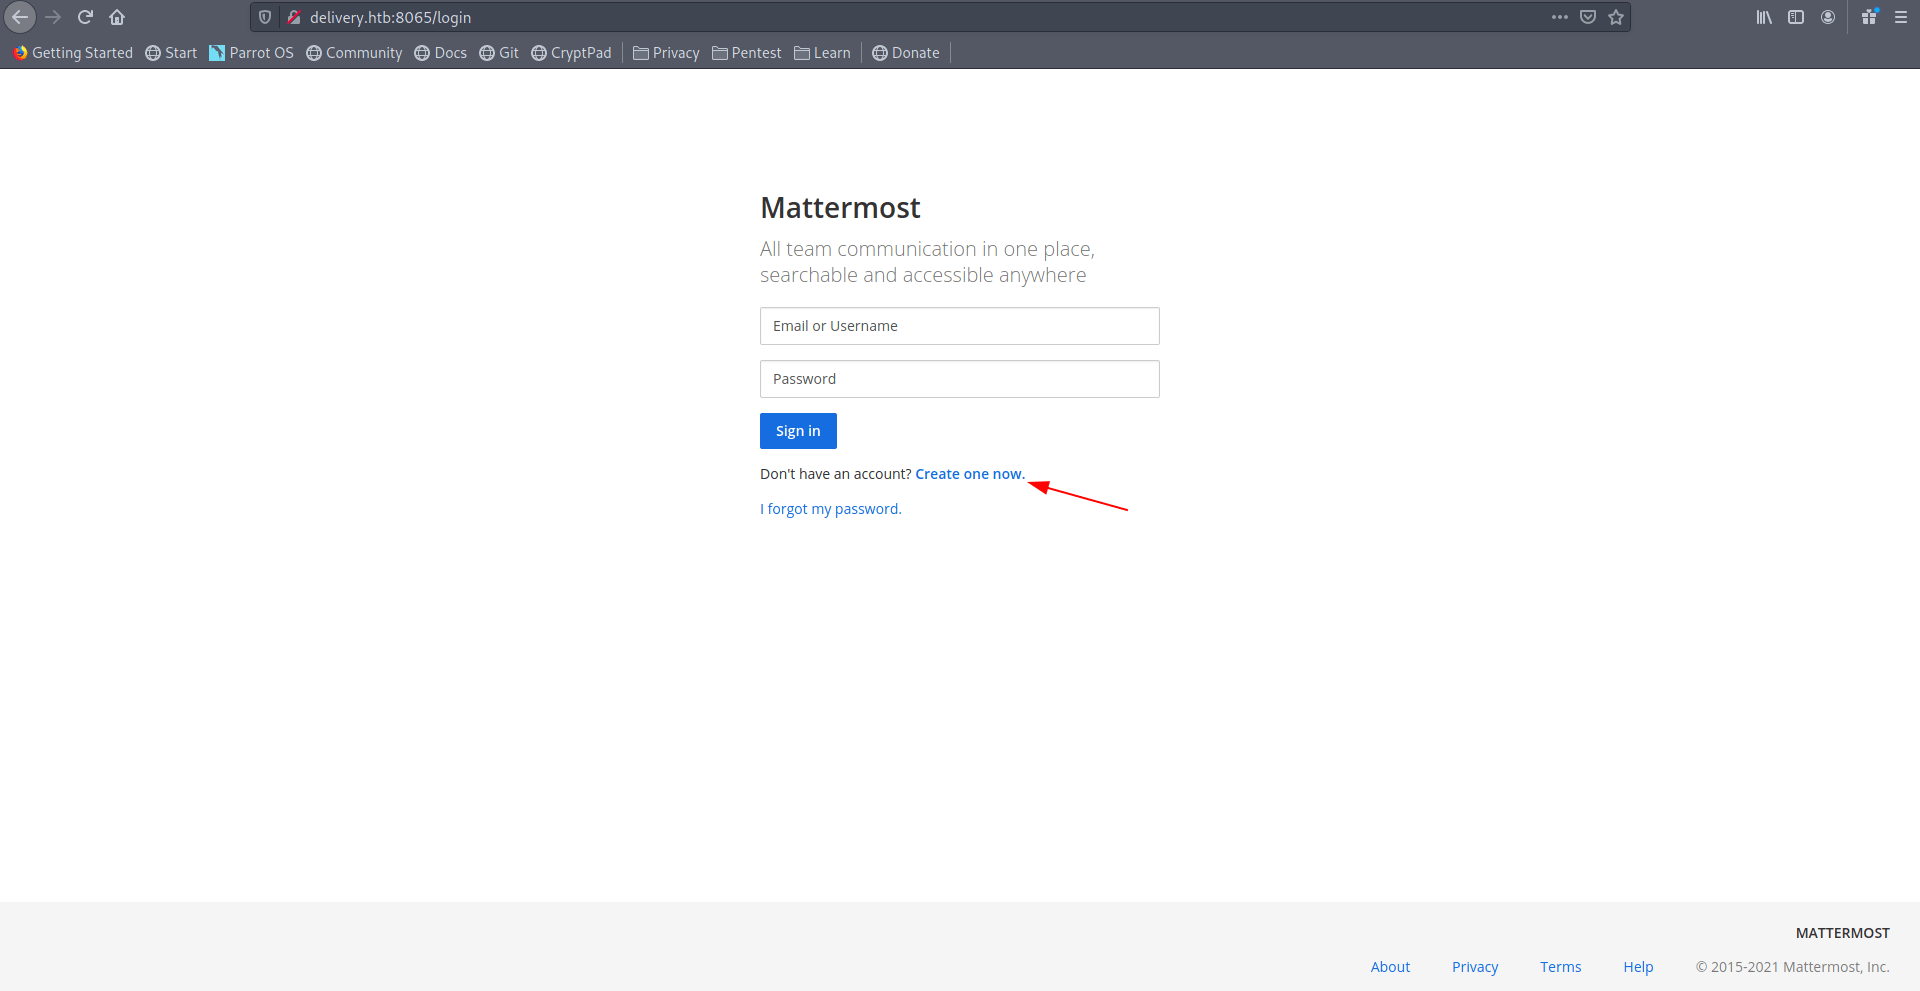Open the About footer link
Screen dimensions: 1920x991
point(1390,967)
